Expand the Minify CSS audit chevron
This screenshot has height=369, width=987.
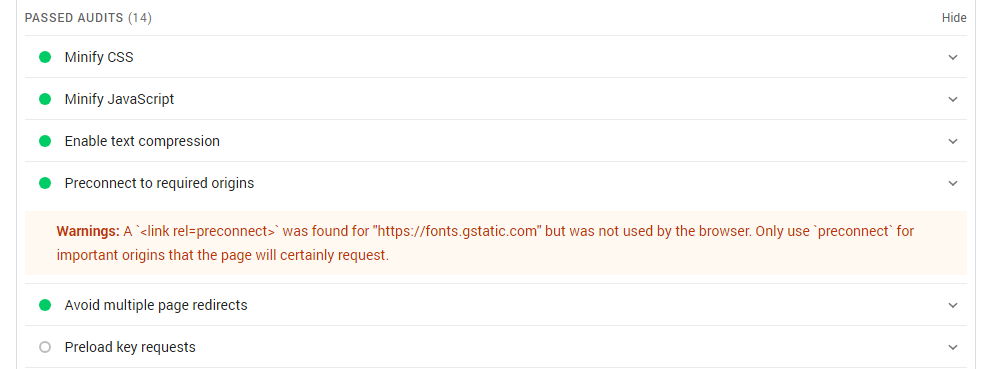pos(953,57)
